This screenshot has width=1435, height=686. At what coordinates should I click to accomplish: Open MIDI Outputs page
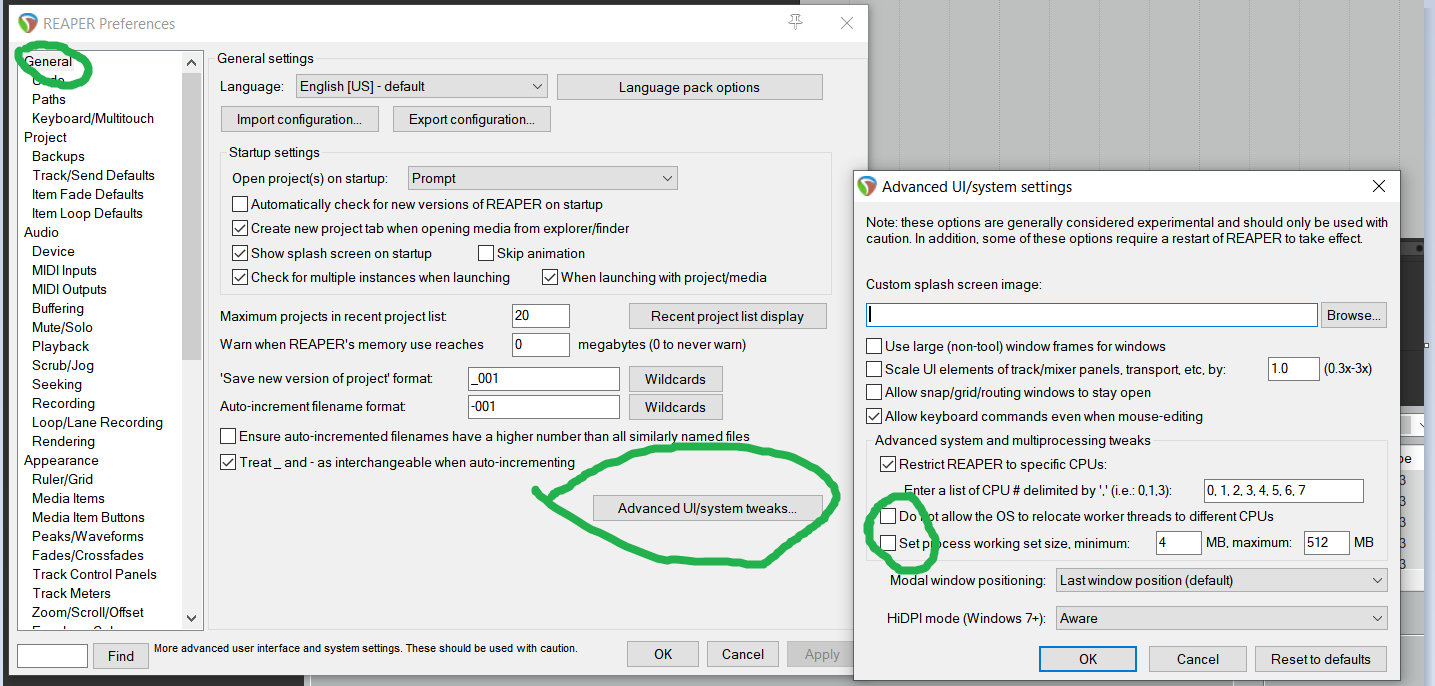[69, 289]
